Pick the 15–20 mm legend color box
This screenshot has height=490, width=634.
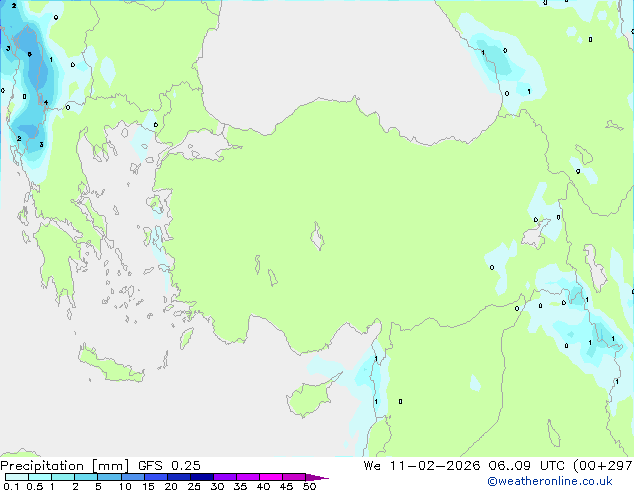[x=155, y=477]
